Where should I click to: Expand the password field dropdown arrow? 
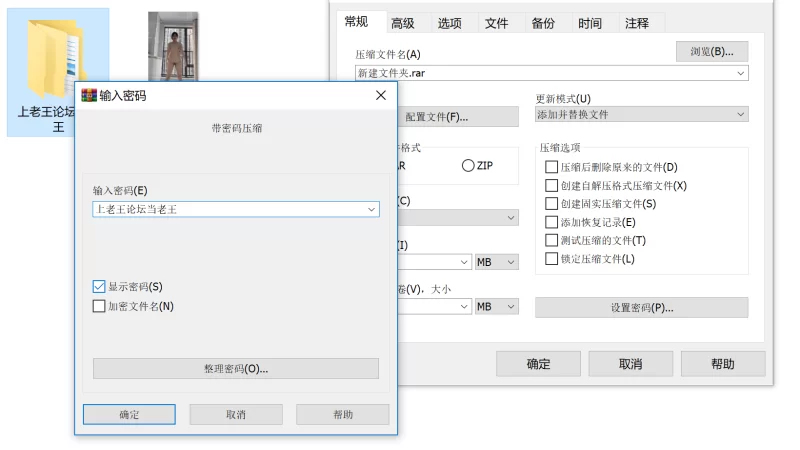coord(372,210)
